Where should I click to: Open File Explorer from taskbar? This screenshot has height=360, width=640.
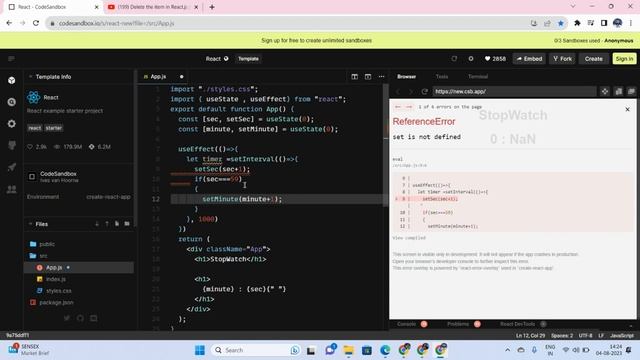pos(348,350)
